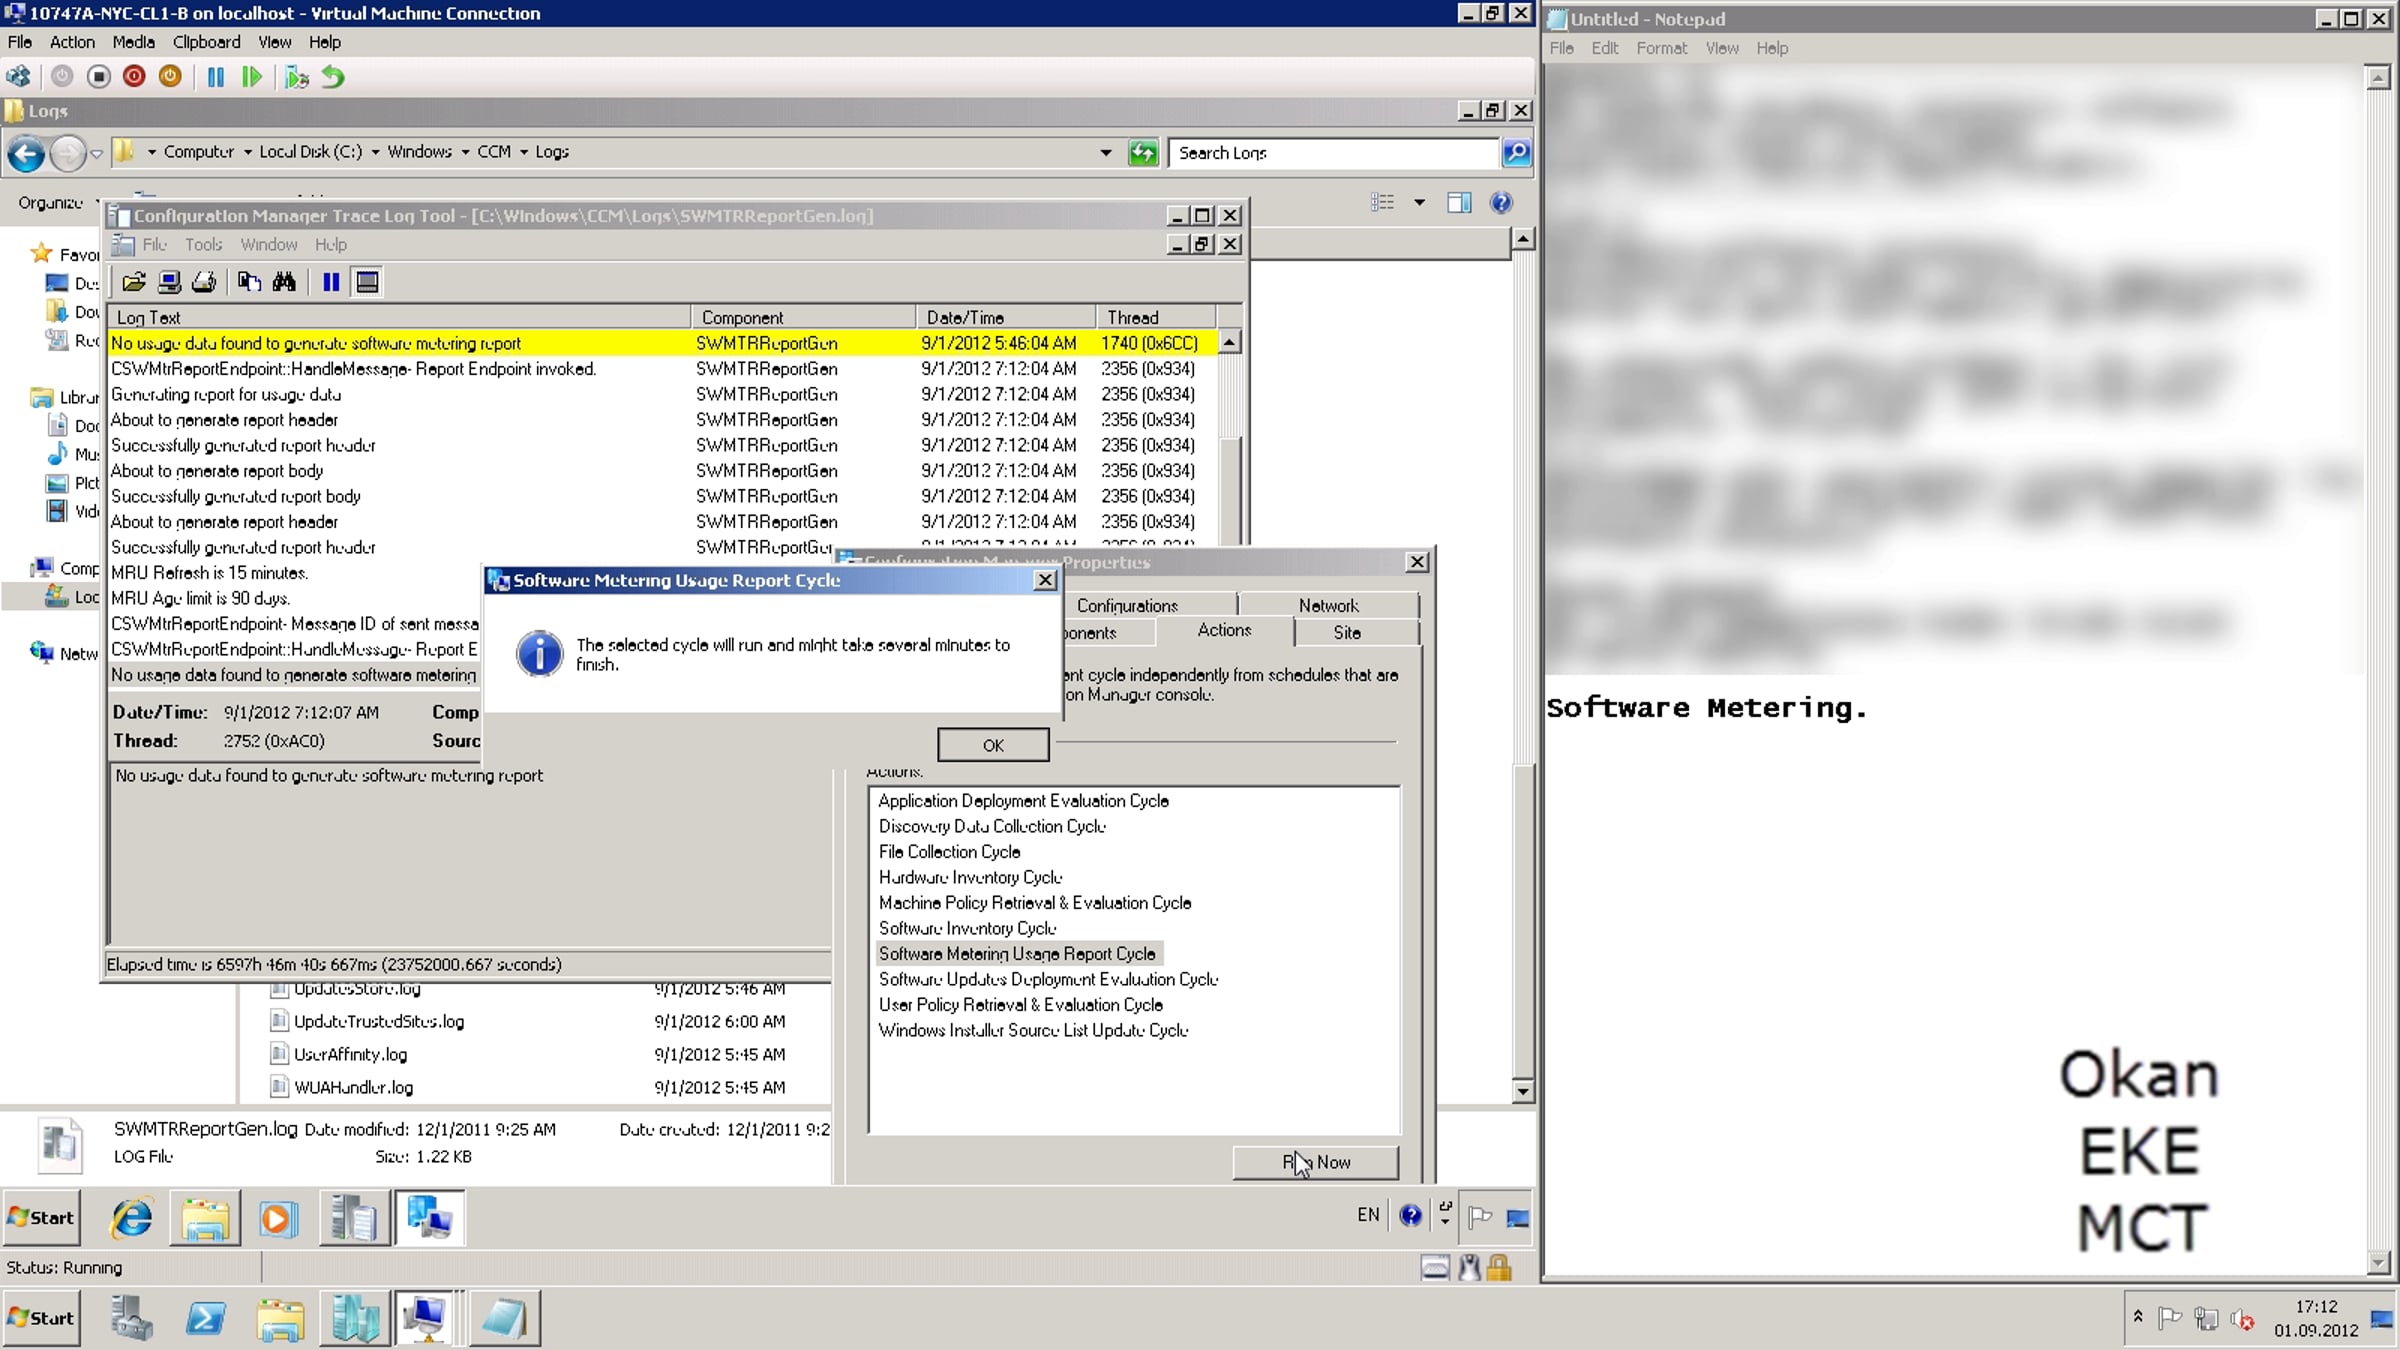
Task: Click the Find binoculars icon in Trace Tool
Action: pyautogui.click(x=284, y=283)
